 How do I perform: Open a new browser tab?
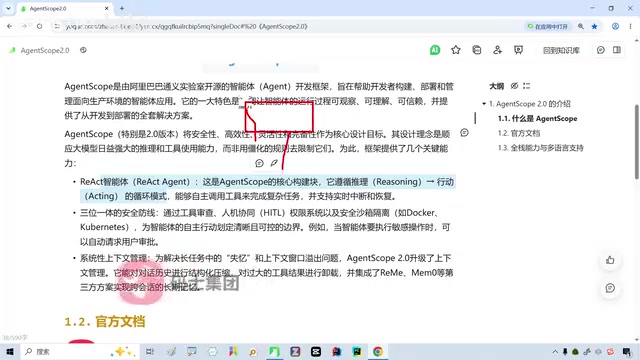[x=122, y=8]
